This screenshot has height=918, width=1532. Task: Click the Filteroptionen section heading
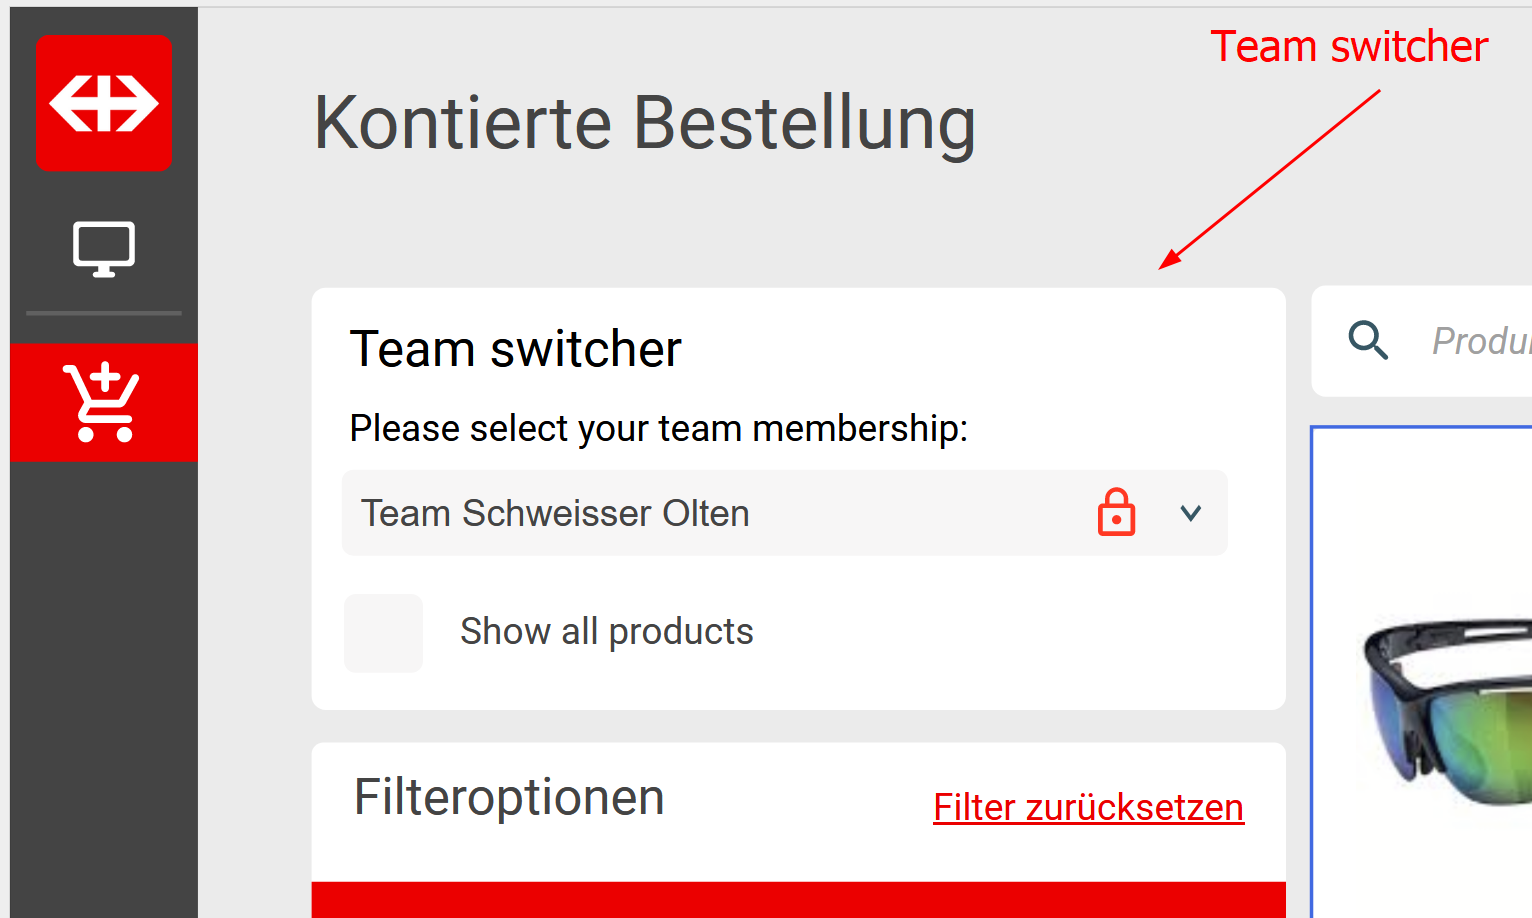[x=509, y=797]
